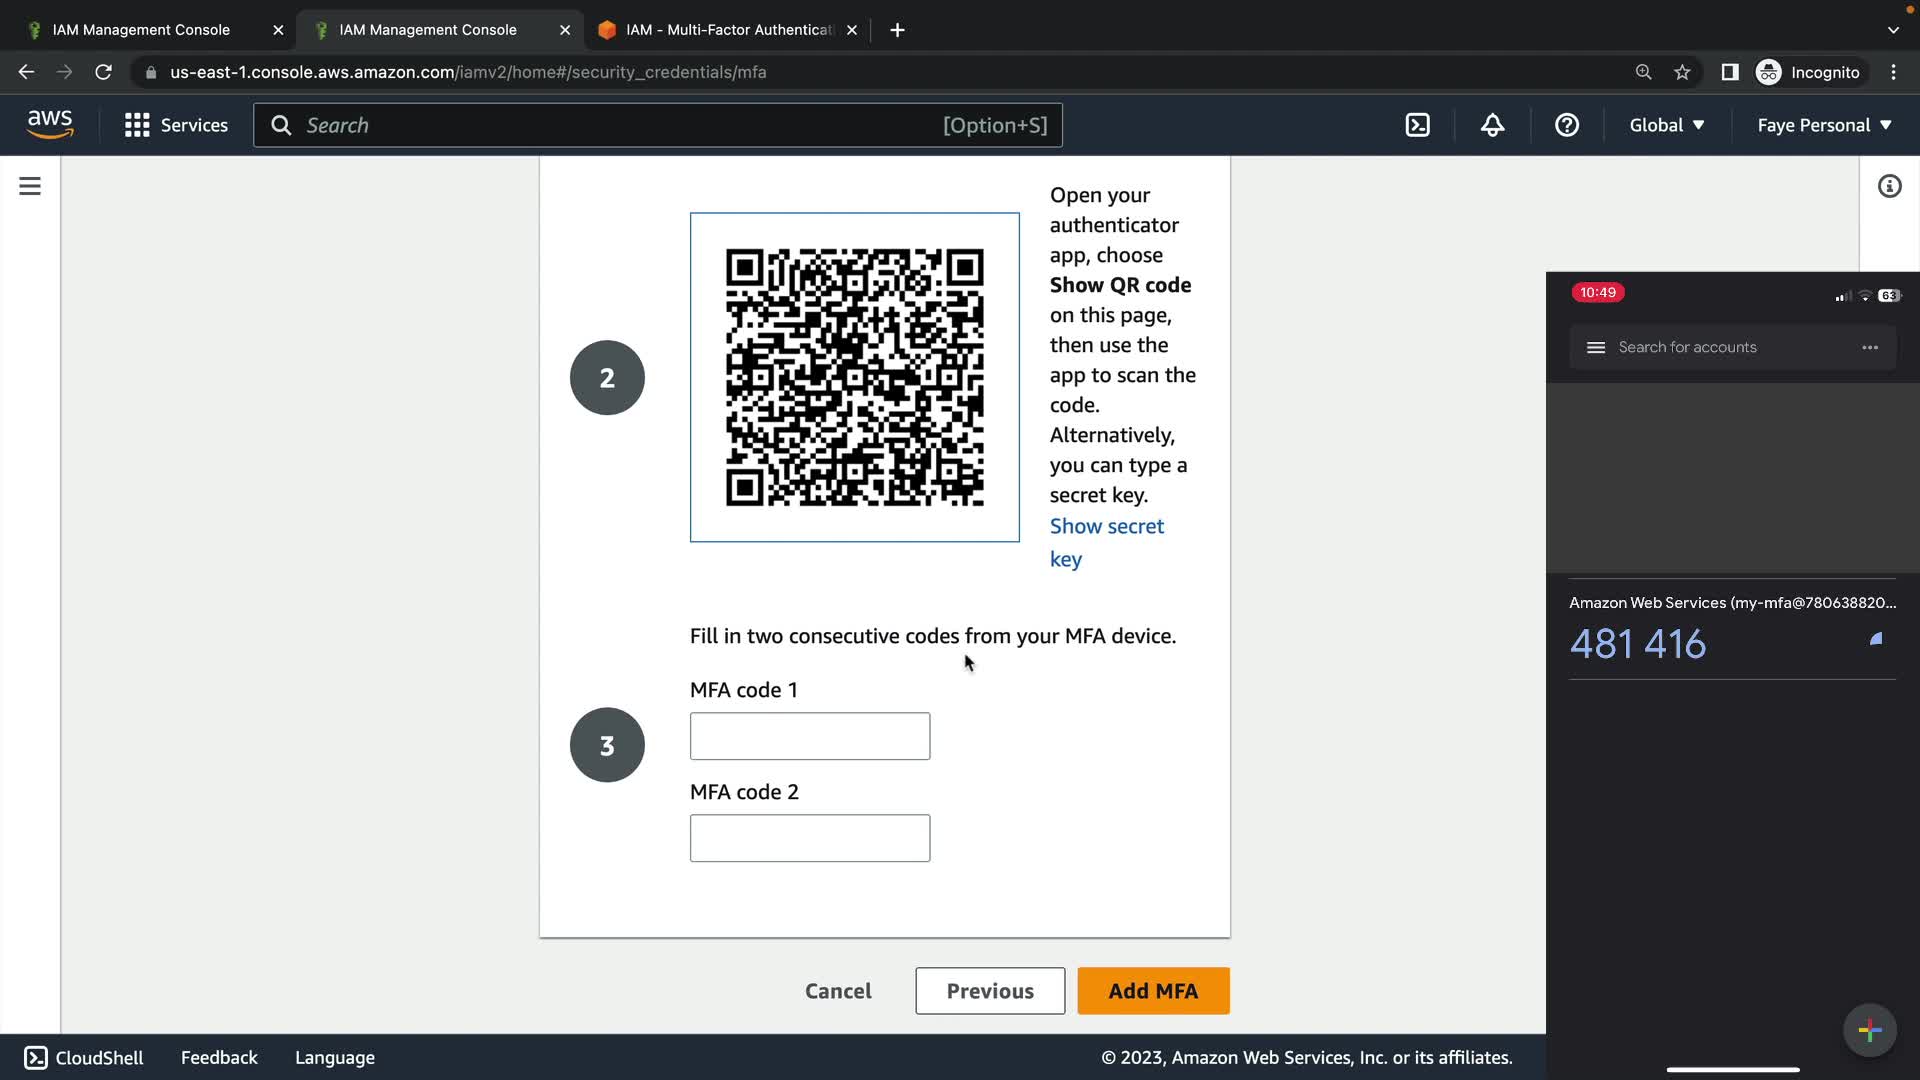Expand the left hamburger navigation menu

point(30,186)
